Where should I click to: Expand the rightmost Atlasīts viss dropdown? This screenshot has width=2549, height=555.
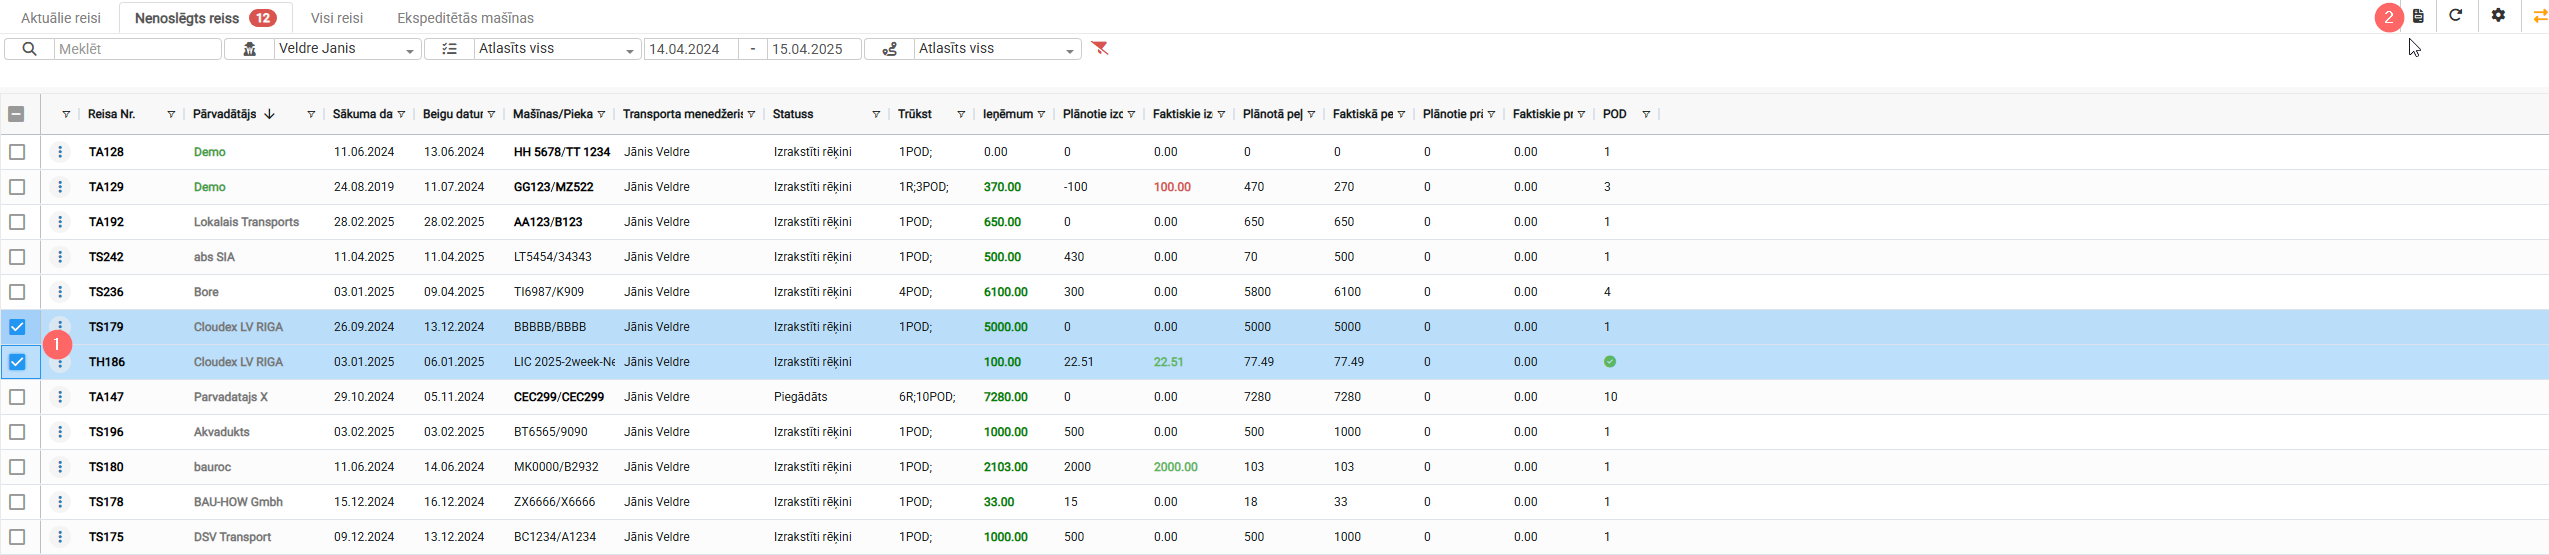point(996,49)
